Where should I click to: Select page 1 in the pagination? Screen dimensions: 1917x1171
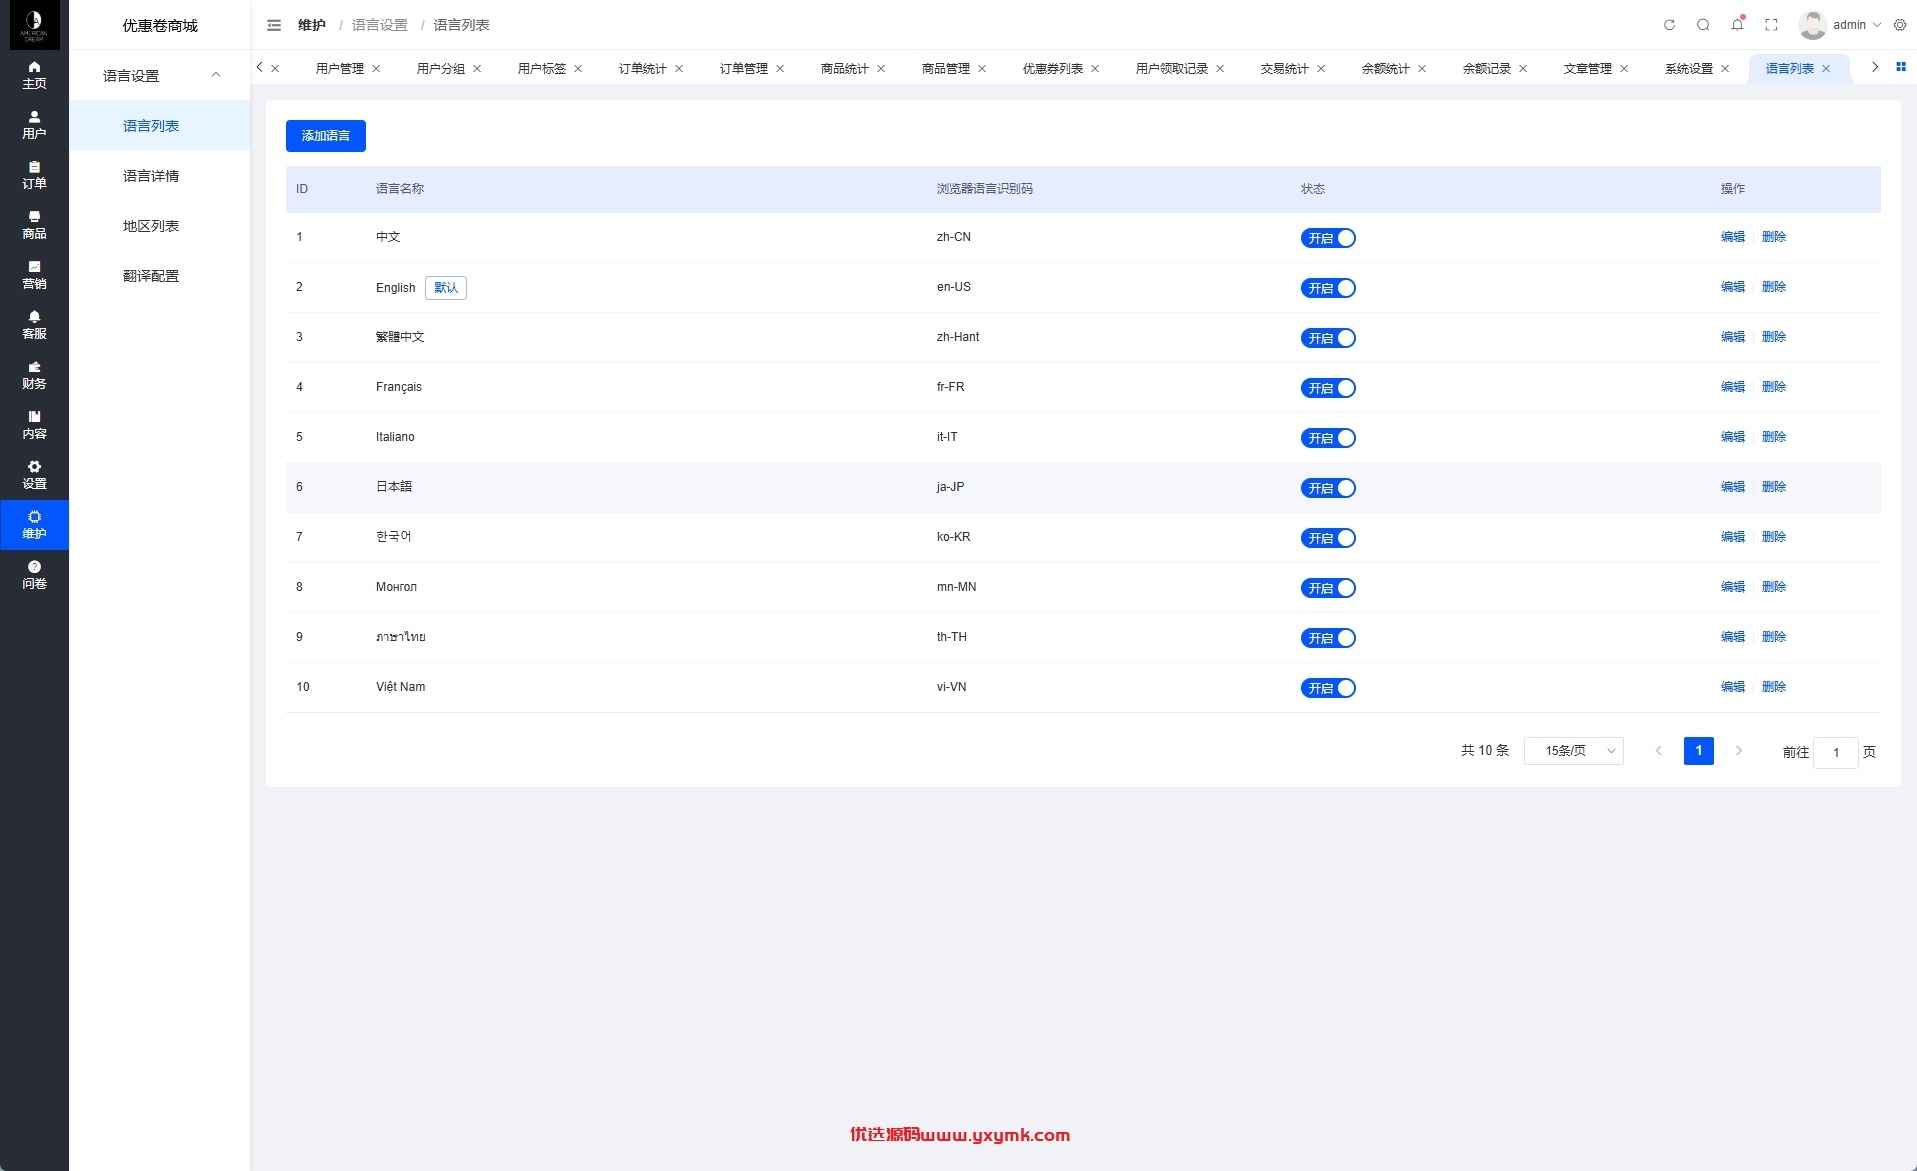point(1699,751)
